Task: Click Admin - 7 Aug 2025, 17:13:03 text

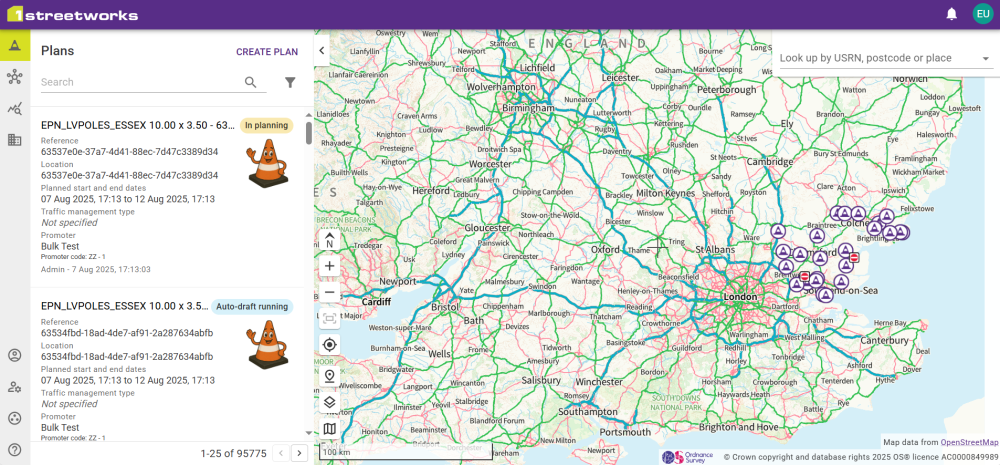Action: [x=96, y=269]
